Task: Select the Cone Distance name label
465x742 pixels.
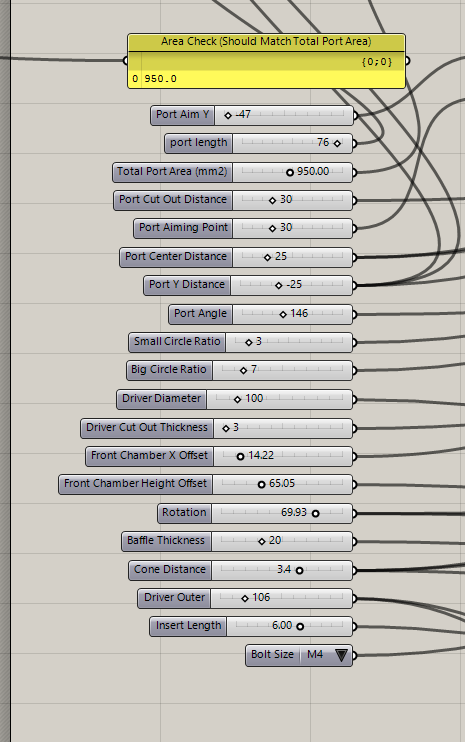Action: click(x=170, y=570)
